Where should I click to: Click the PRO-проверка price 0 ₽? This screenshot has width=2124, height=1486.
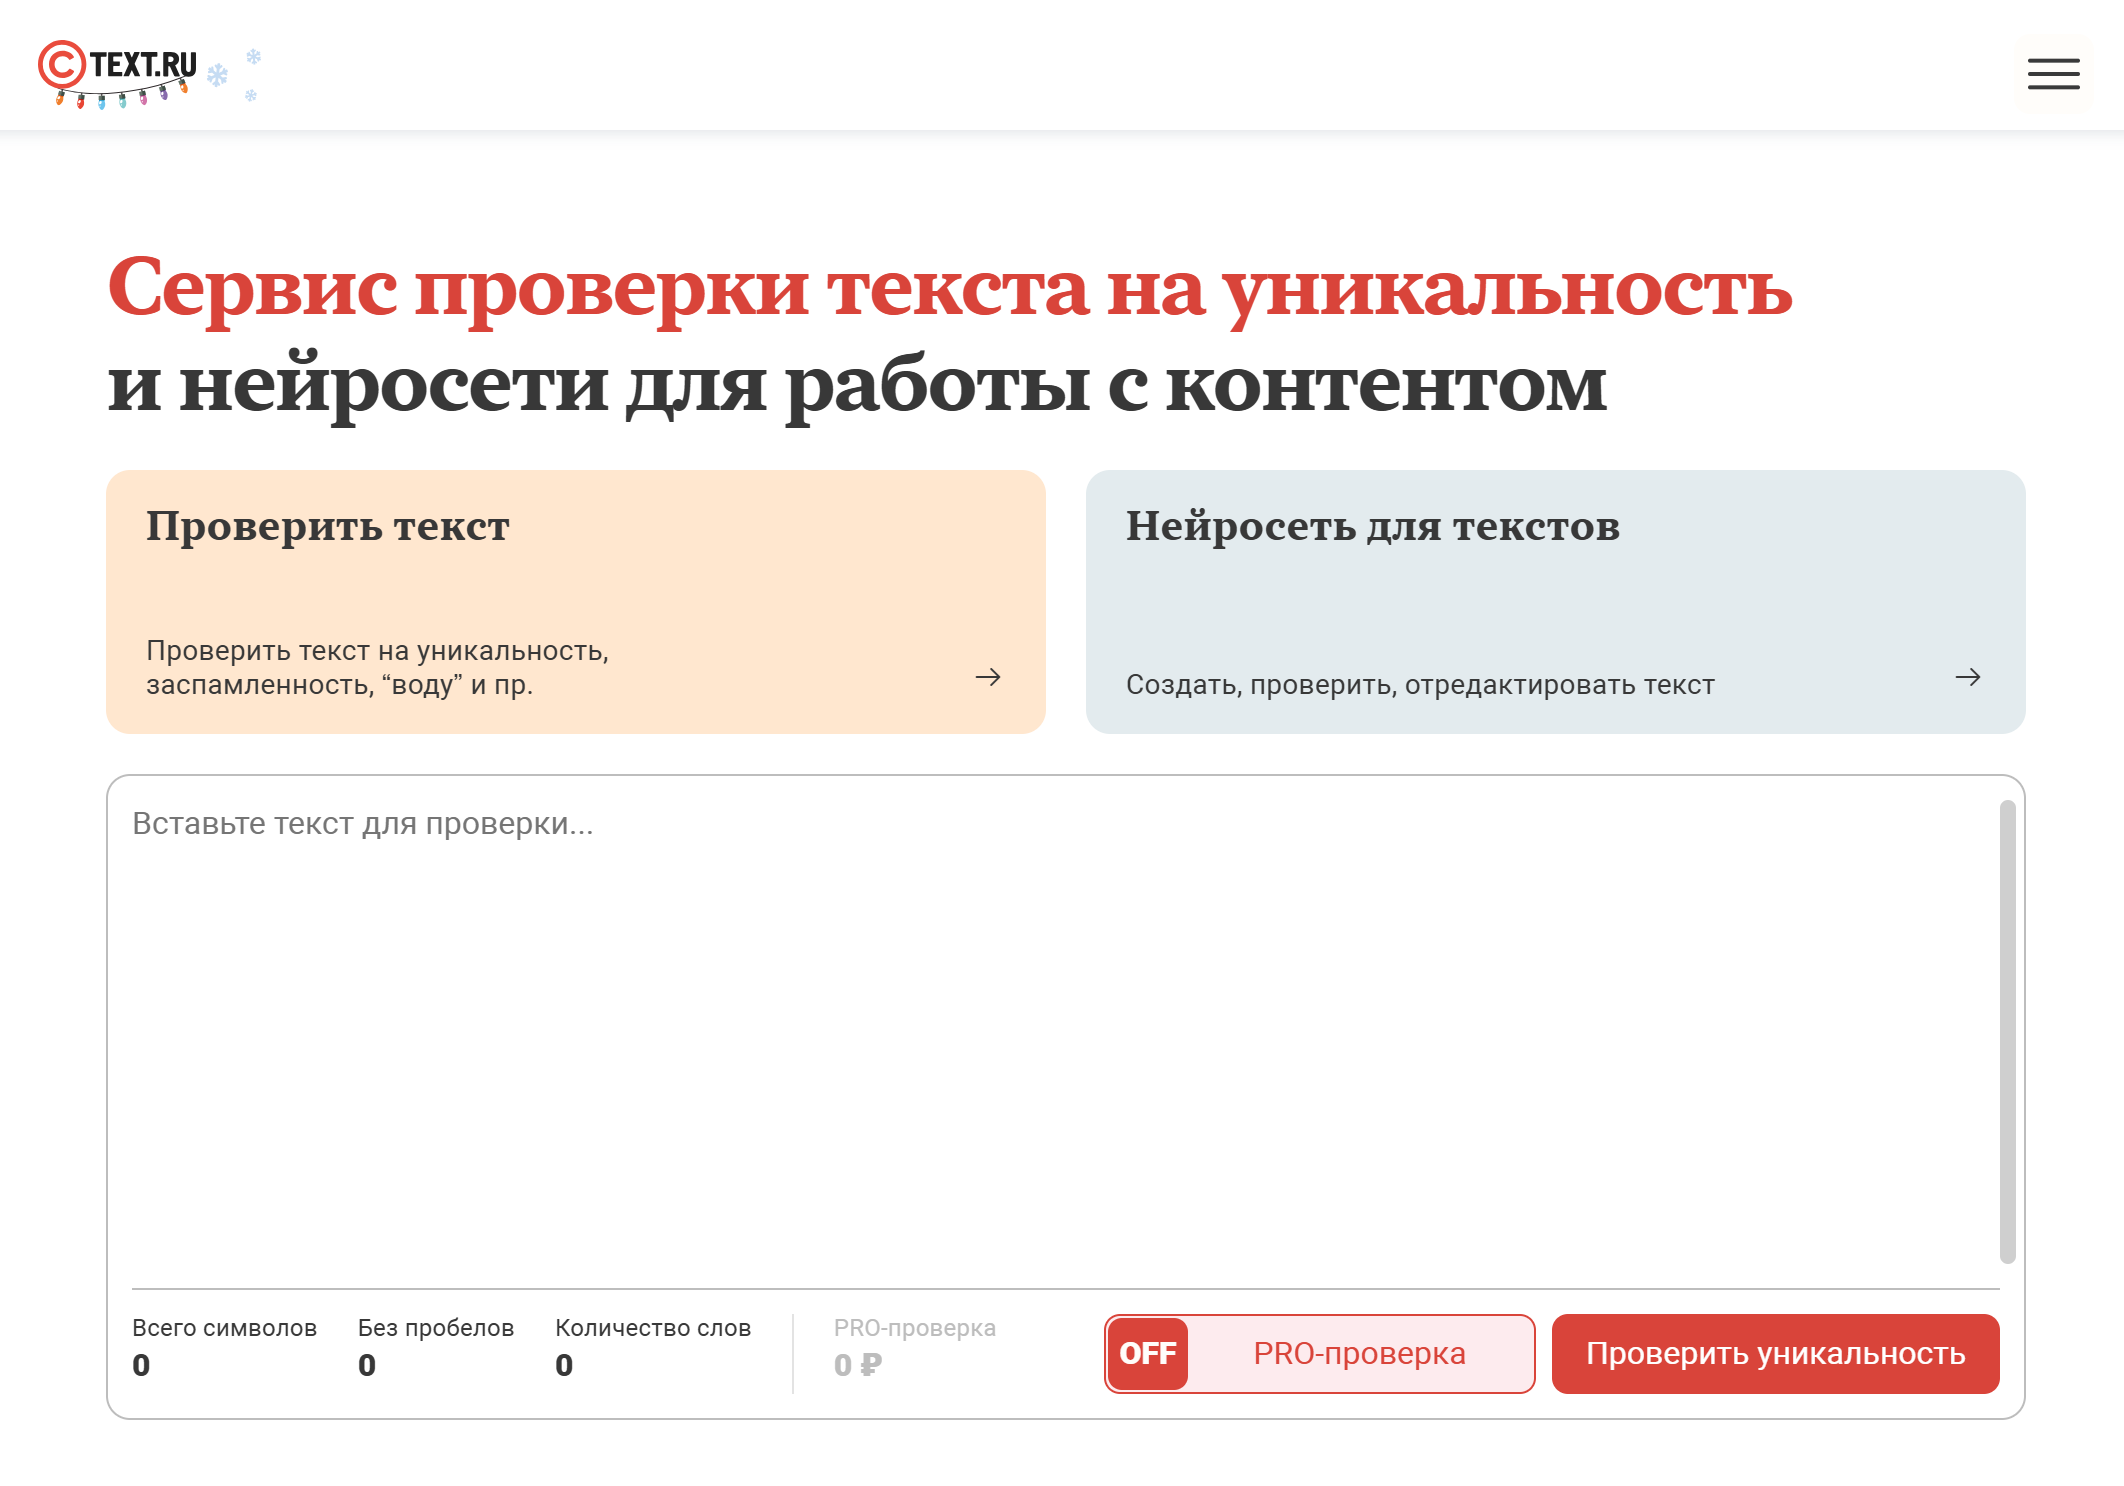858,1365
